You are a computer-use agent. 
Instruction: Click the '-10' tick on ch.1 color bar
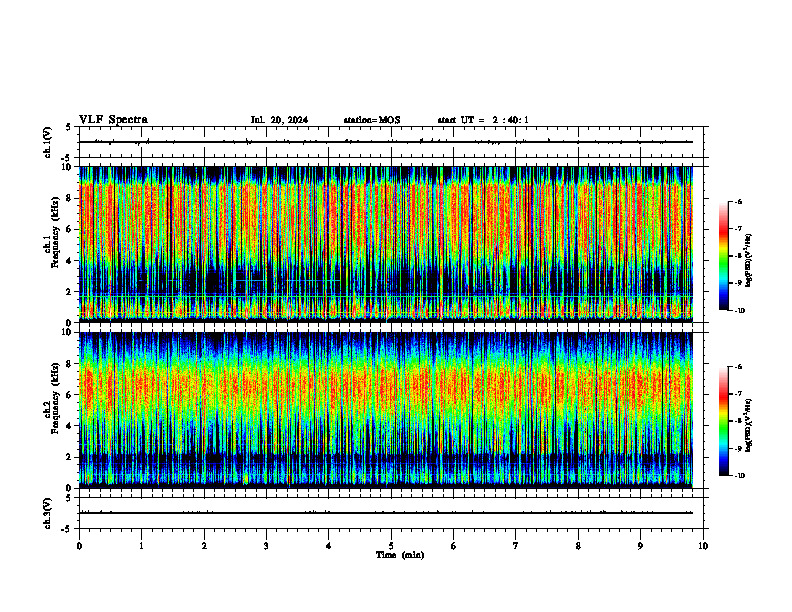click(739, 311)
